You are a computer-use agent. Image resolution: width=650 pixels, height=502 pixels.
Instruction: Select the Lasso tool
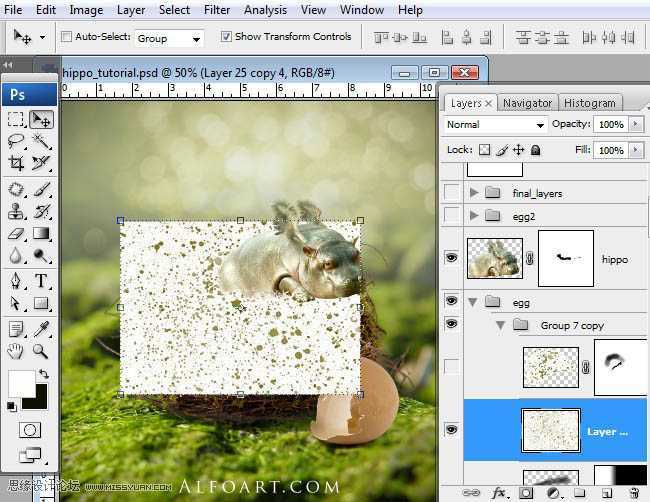coord(16,141)
